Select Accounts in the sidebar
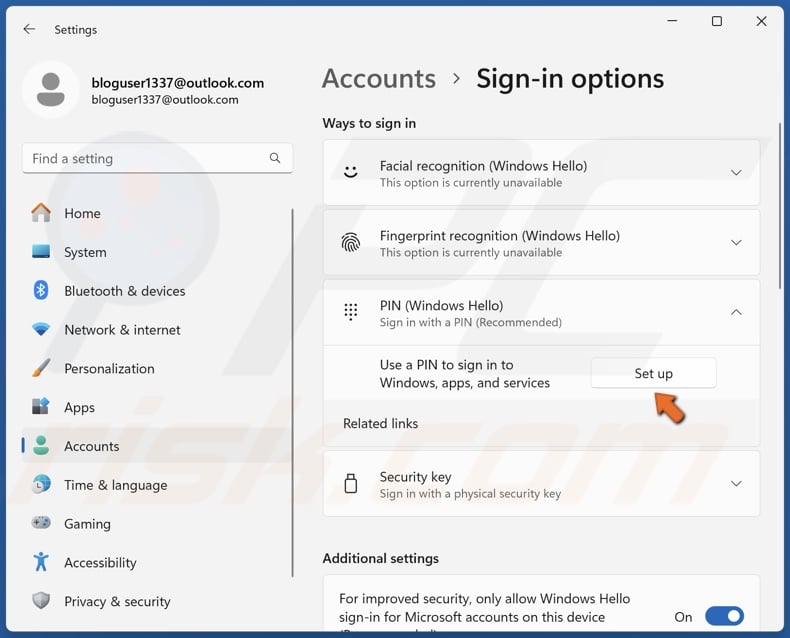 click(x=91, y=446)
